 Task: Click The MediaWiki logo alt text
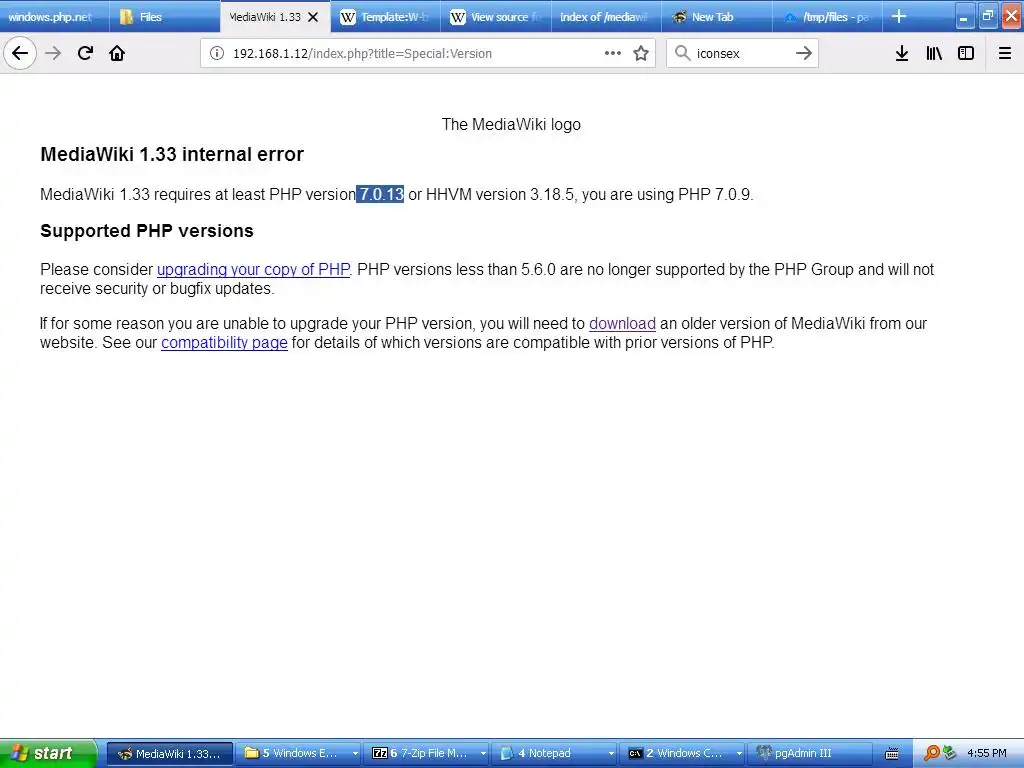click(x=511, y=124)
